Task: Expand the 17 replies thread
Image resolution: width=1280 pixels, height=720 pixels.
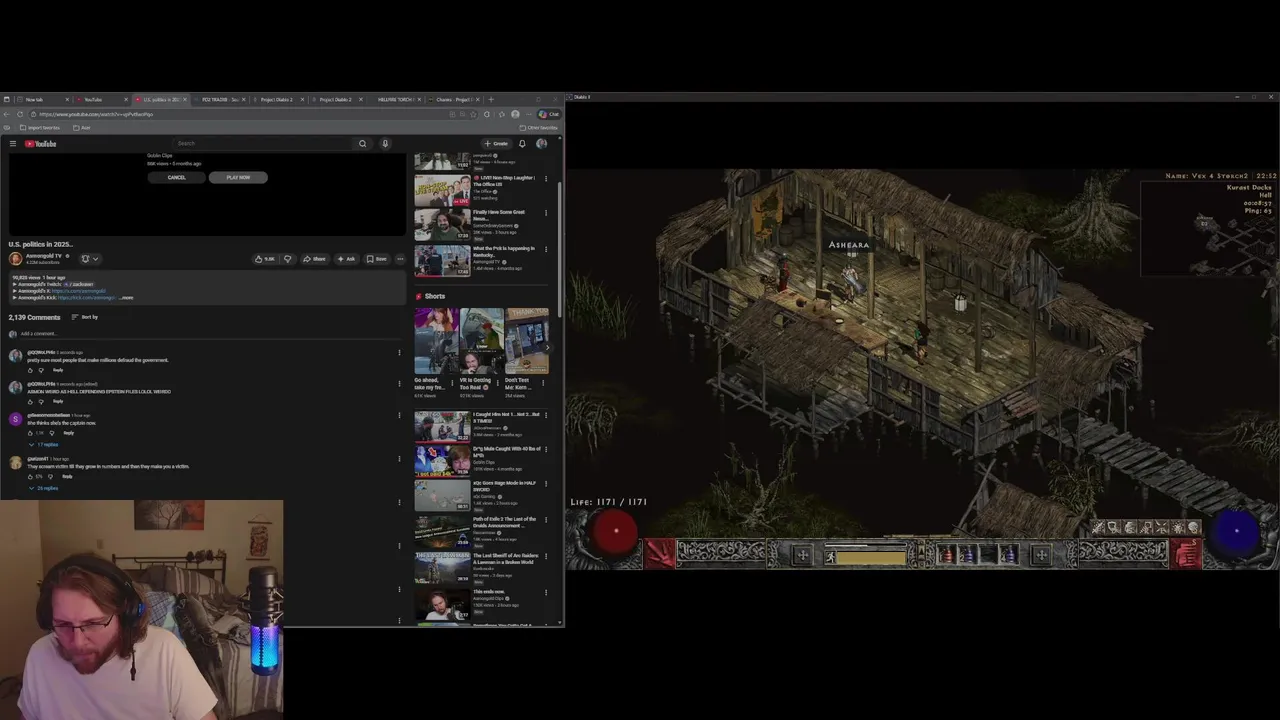Action: [x=44, y=444]
